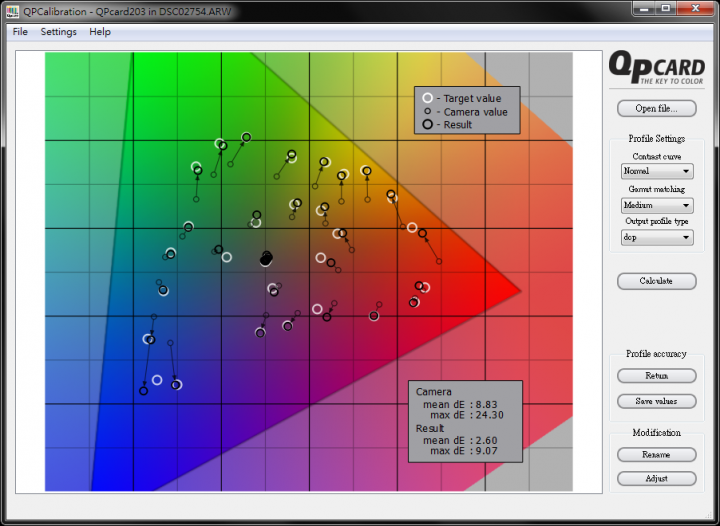
Task: Click the Return button under Profile accuracy
Action: 656,375
